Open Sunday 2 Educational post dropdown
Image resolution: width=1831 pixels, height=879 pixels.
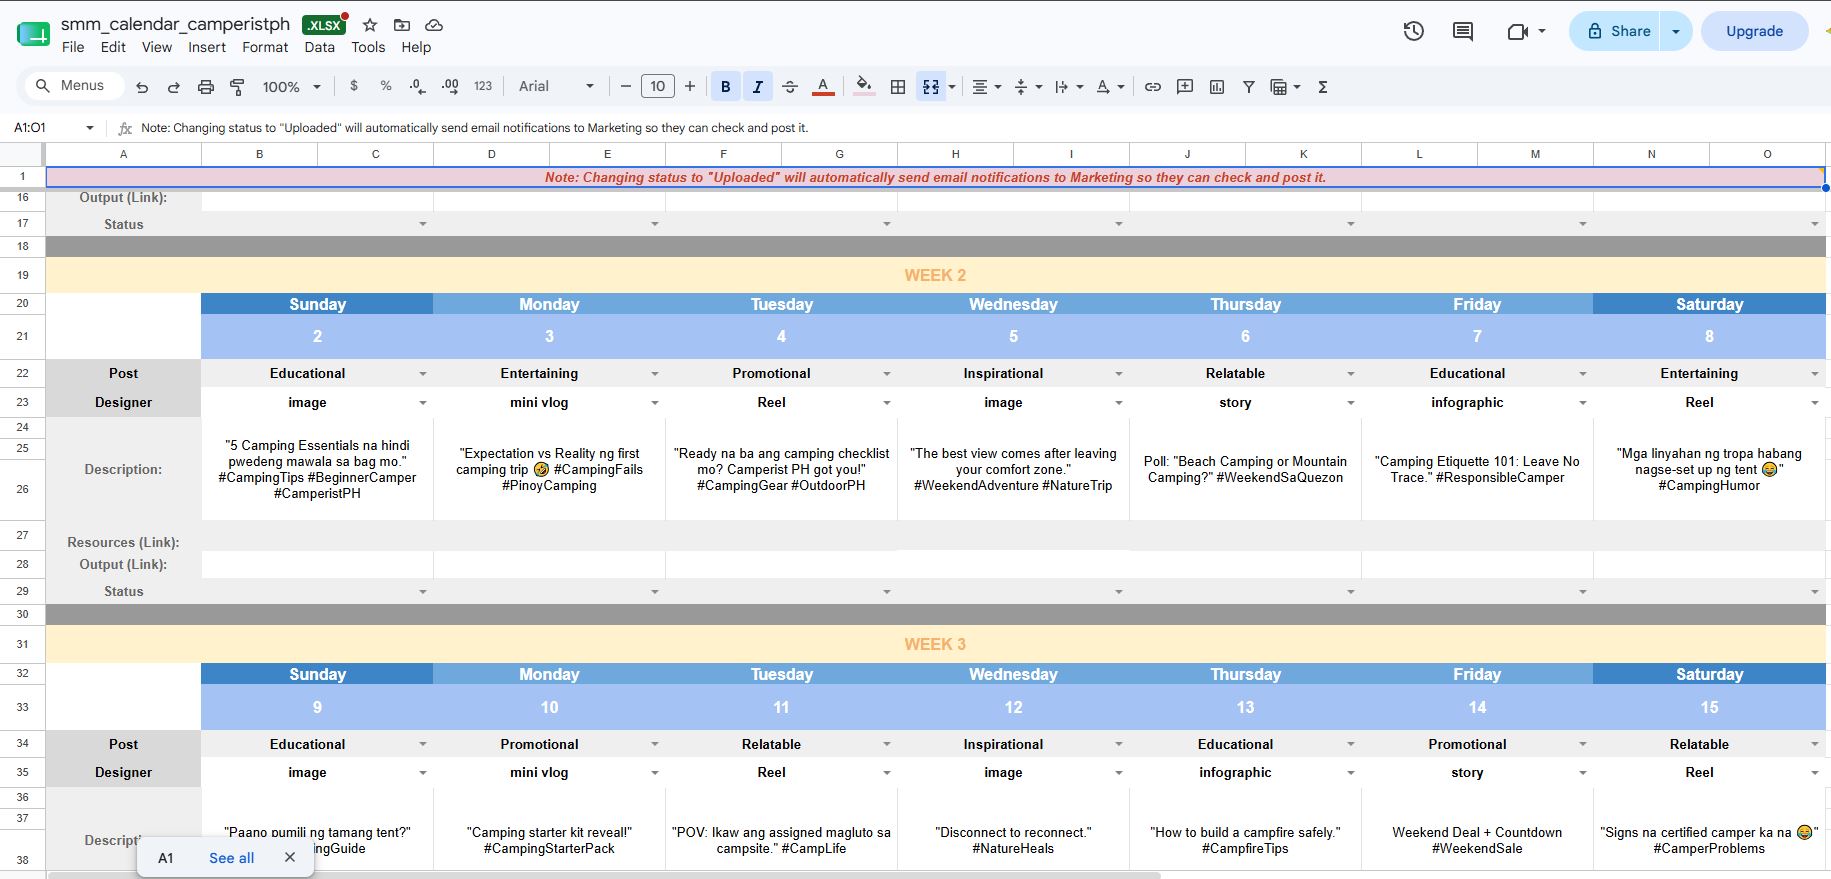(423, 374)
